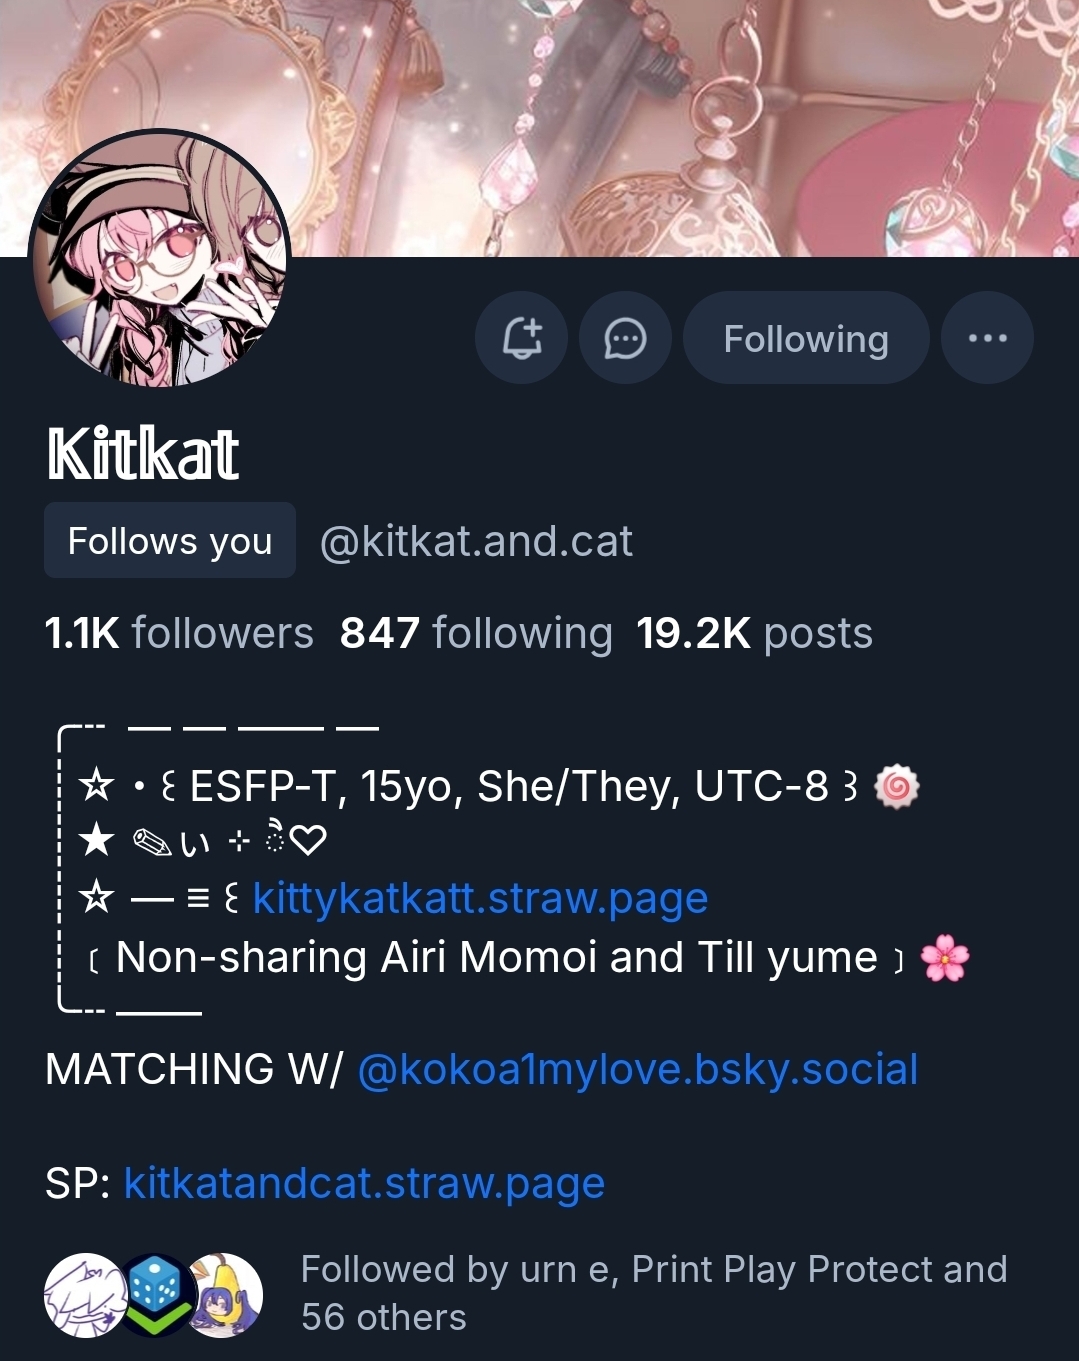1079x1361 pixels.
Task: Tap the 19.2K posts count
Action: [754, 633]
